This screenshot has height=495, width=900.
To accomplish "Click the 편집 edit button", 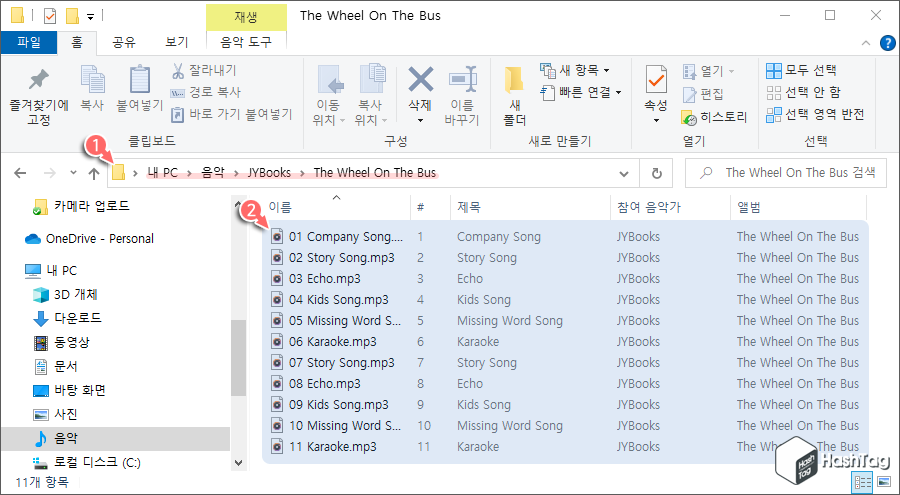I will pyautogui.click(x=703, y=94).
